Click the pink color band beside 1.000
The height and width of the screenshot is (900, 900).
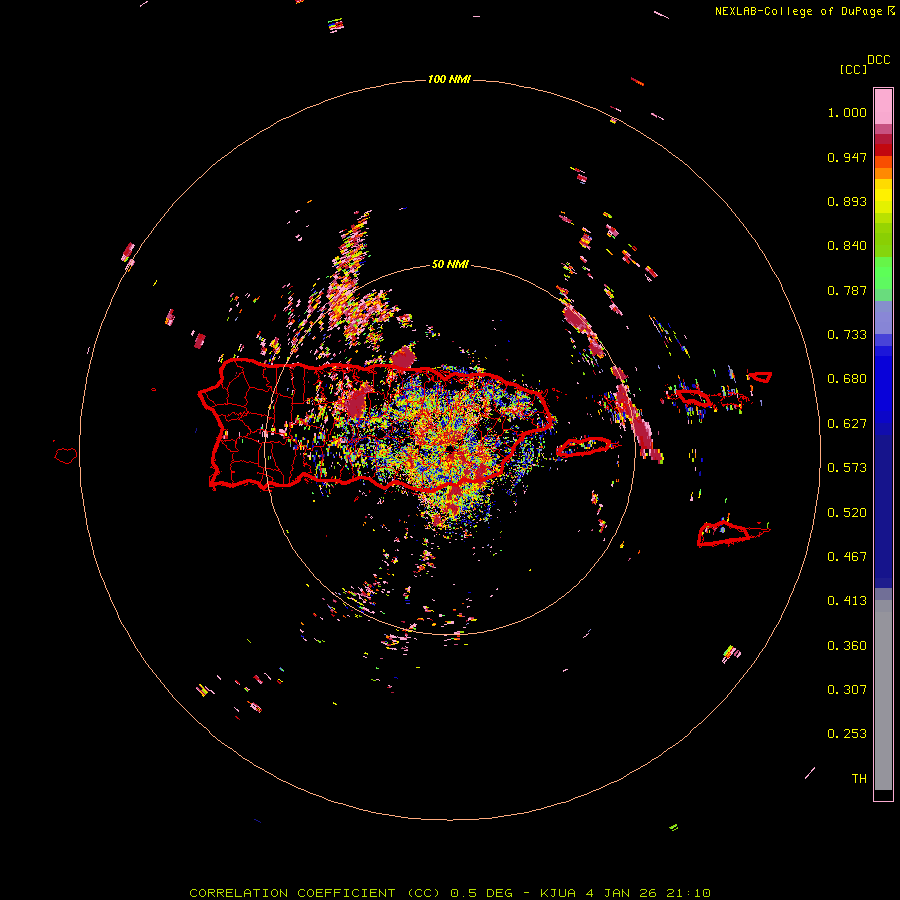[883, 107]
